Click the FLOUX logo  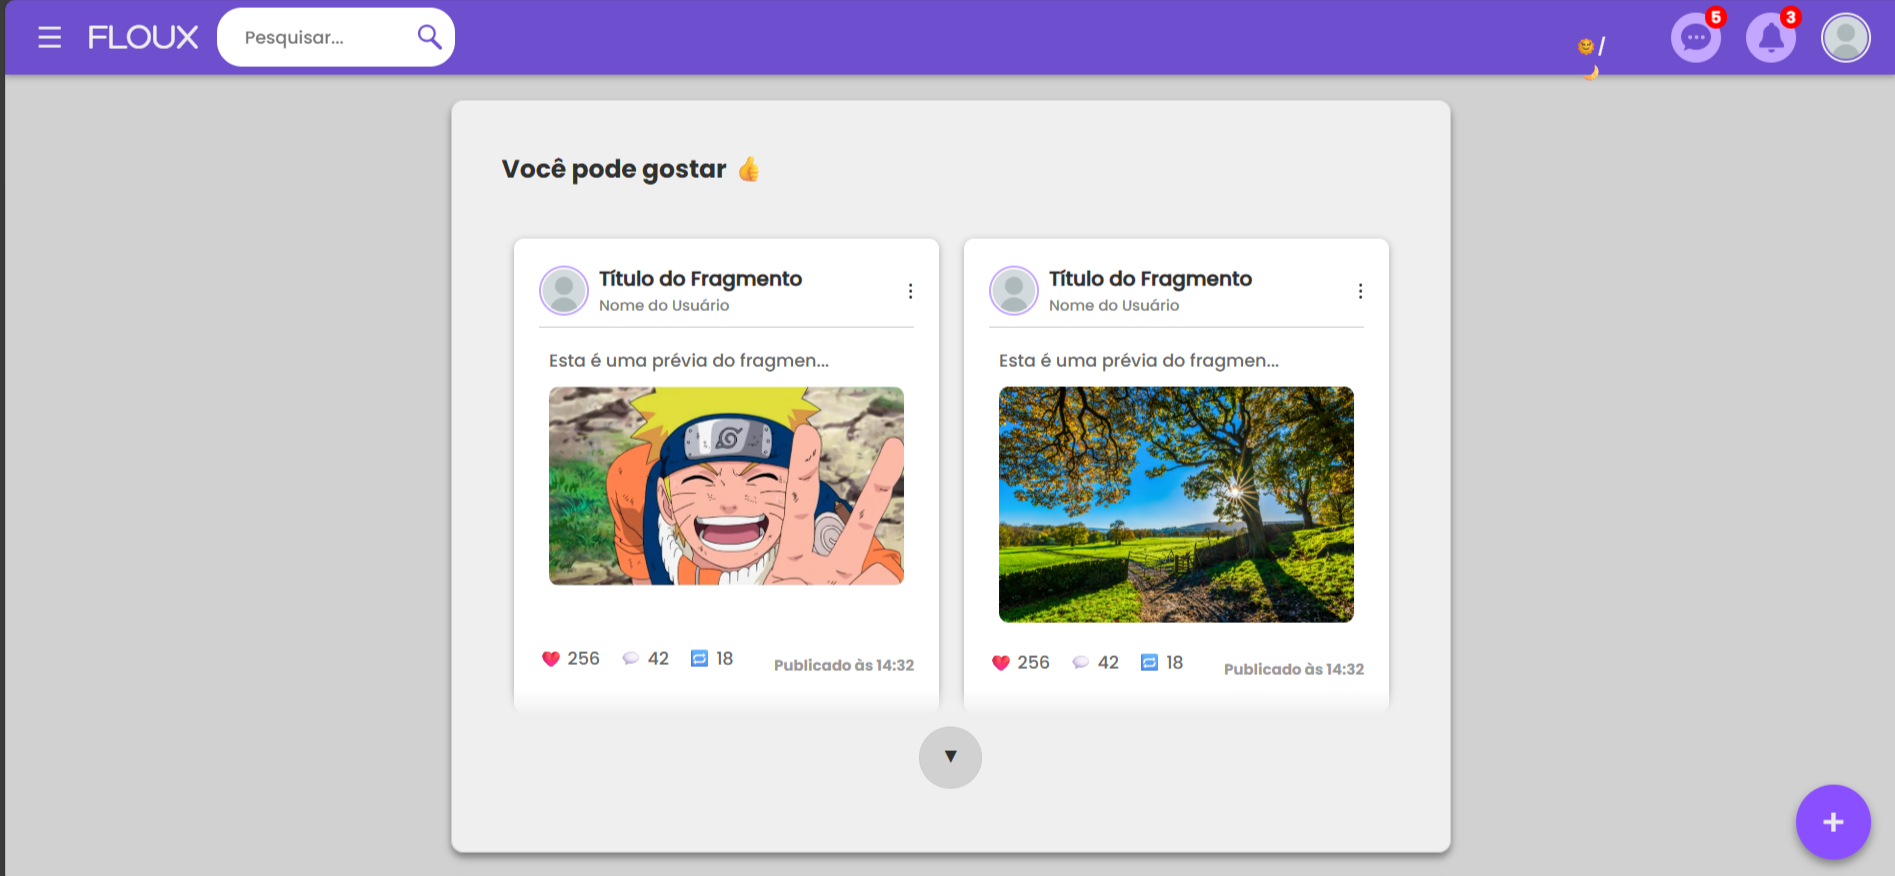[x=143, y=38]
